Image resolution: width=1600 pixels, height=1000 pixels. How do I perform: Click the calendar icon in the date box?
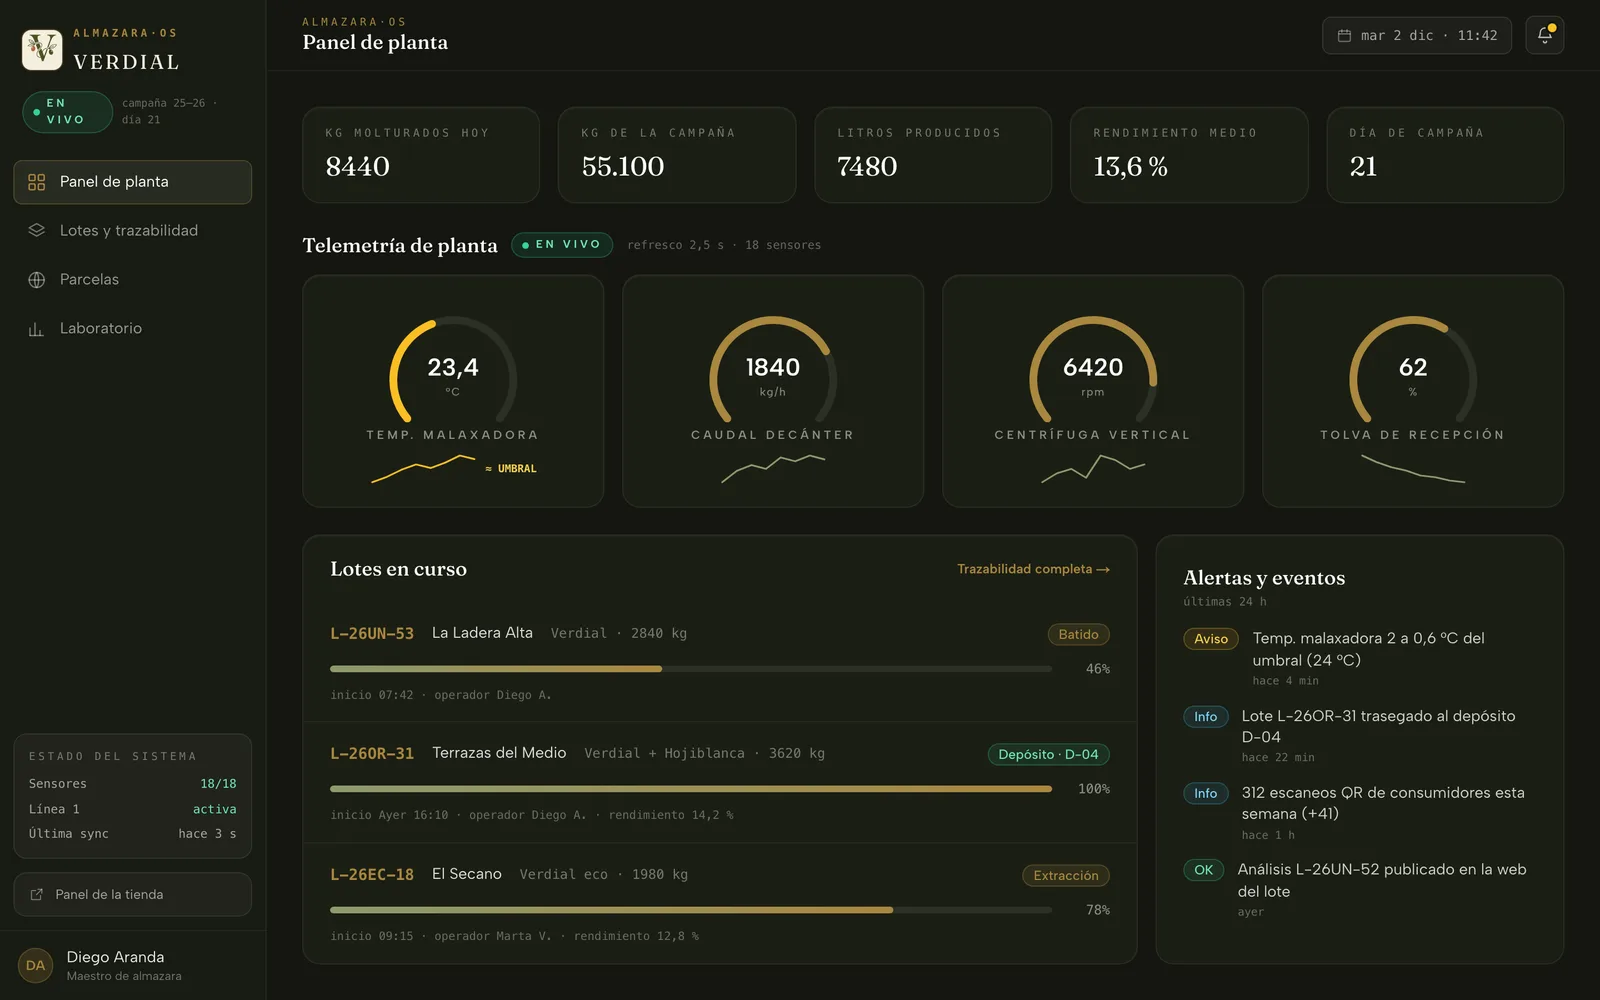1344,35
